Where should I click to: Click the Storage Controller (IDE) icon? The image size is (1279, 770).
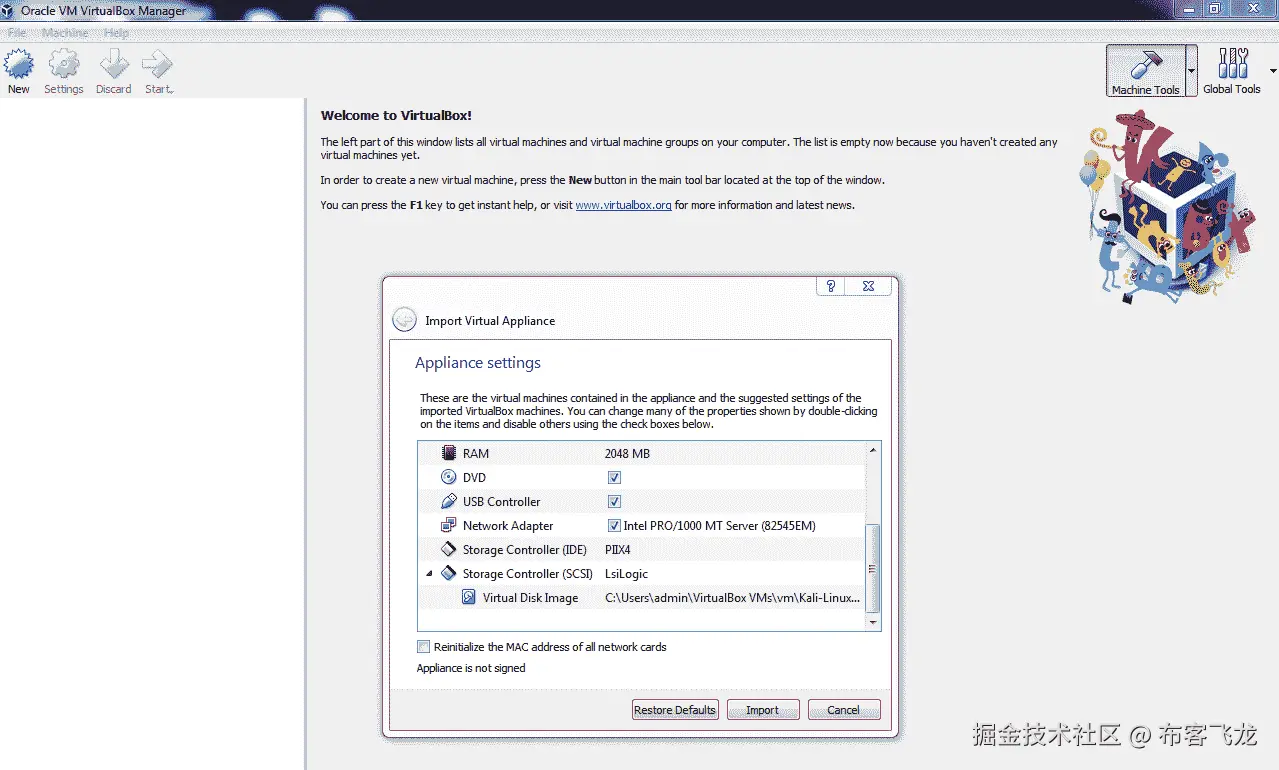point(449,549)
